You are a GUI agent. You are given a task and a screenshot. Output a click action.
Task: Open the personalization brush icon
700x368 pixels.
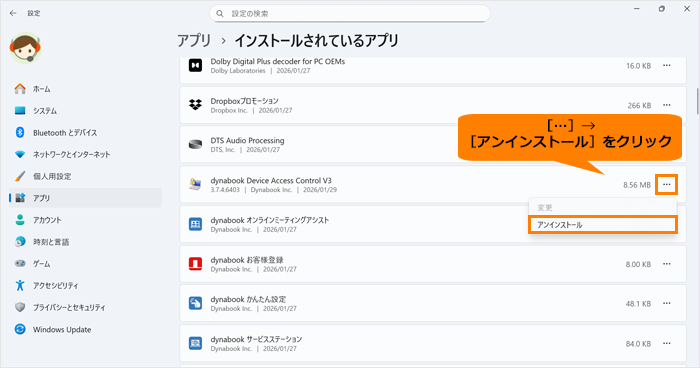[20, 176]
